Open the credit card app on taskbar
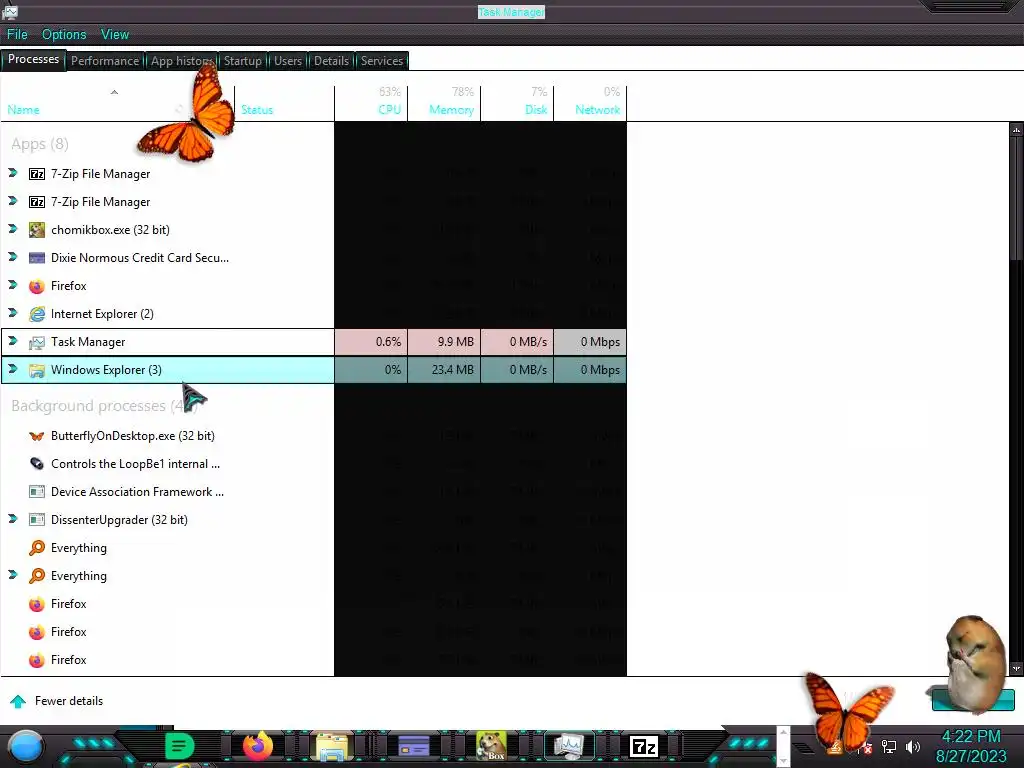Viewport: 1024px width, 768px height. tap(413, 746)
